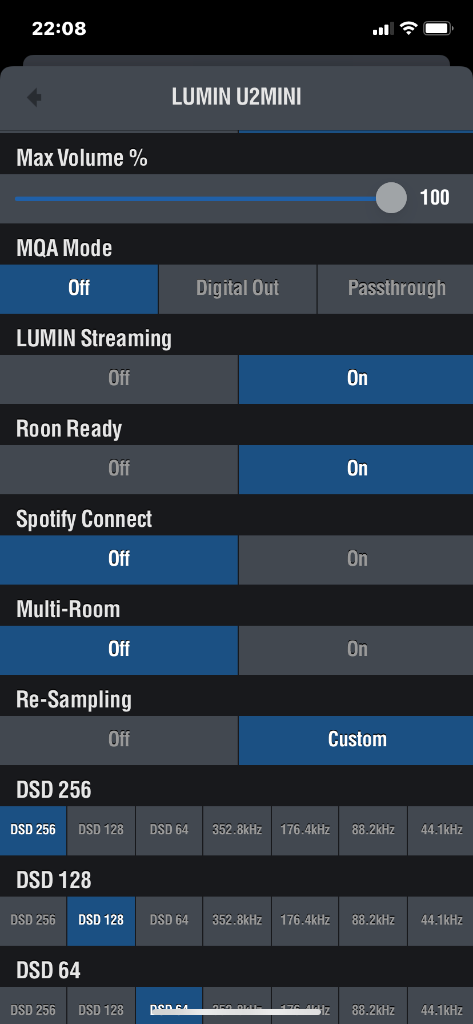Turn off LUMIN Streaming

tap(119, 379)
